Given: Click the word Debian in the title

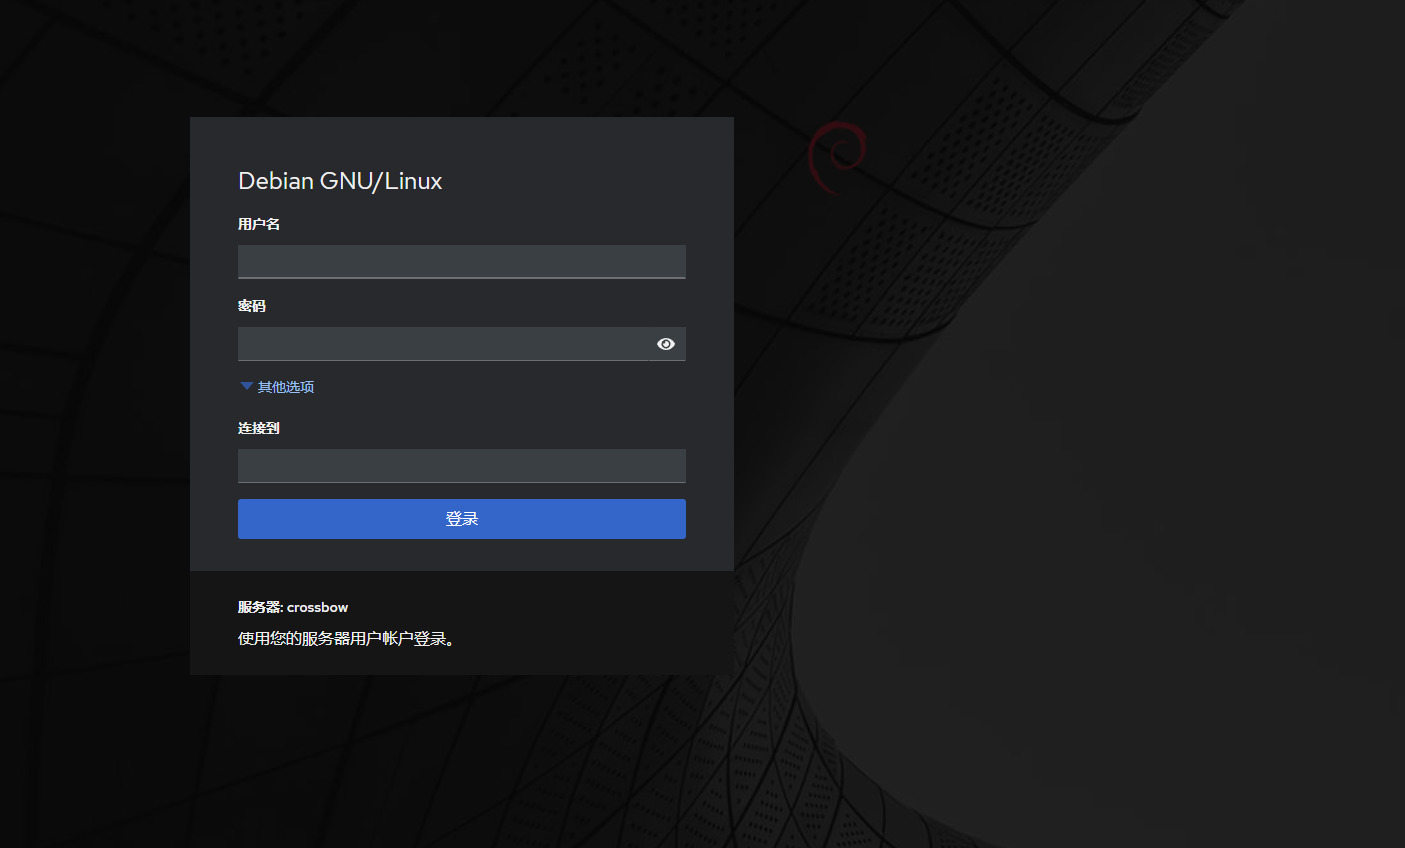Looking at the screenshot, I should 276,181.
